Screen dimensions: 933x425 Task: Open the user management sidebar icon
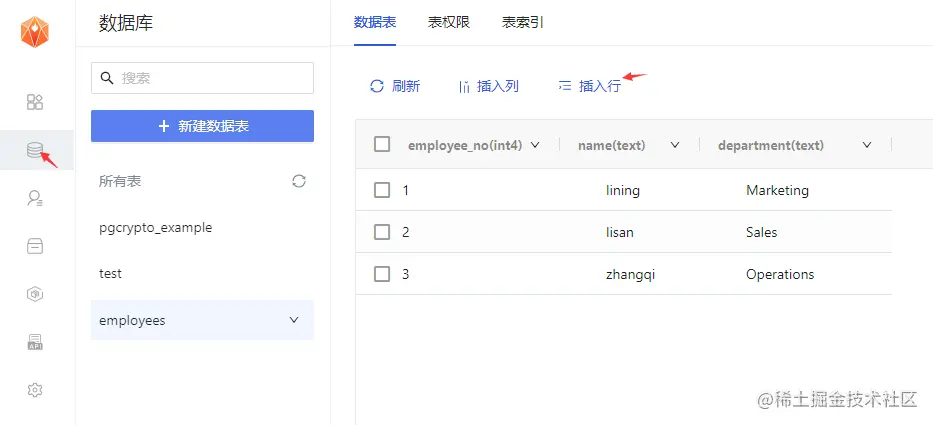click(35, 198)
